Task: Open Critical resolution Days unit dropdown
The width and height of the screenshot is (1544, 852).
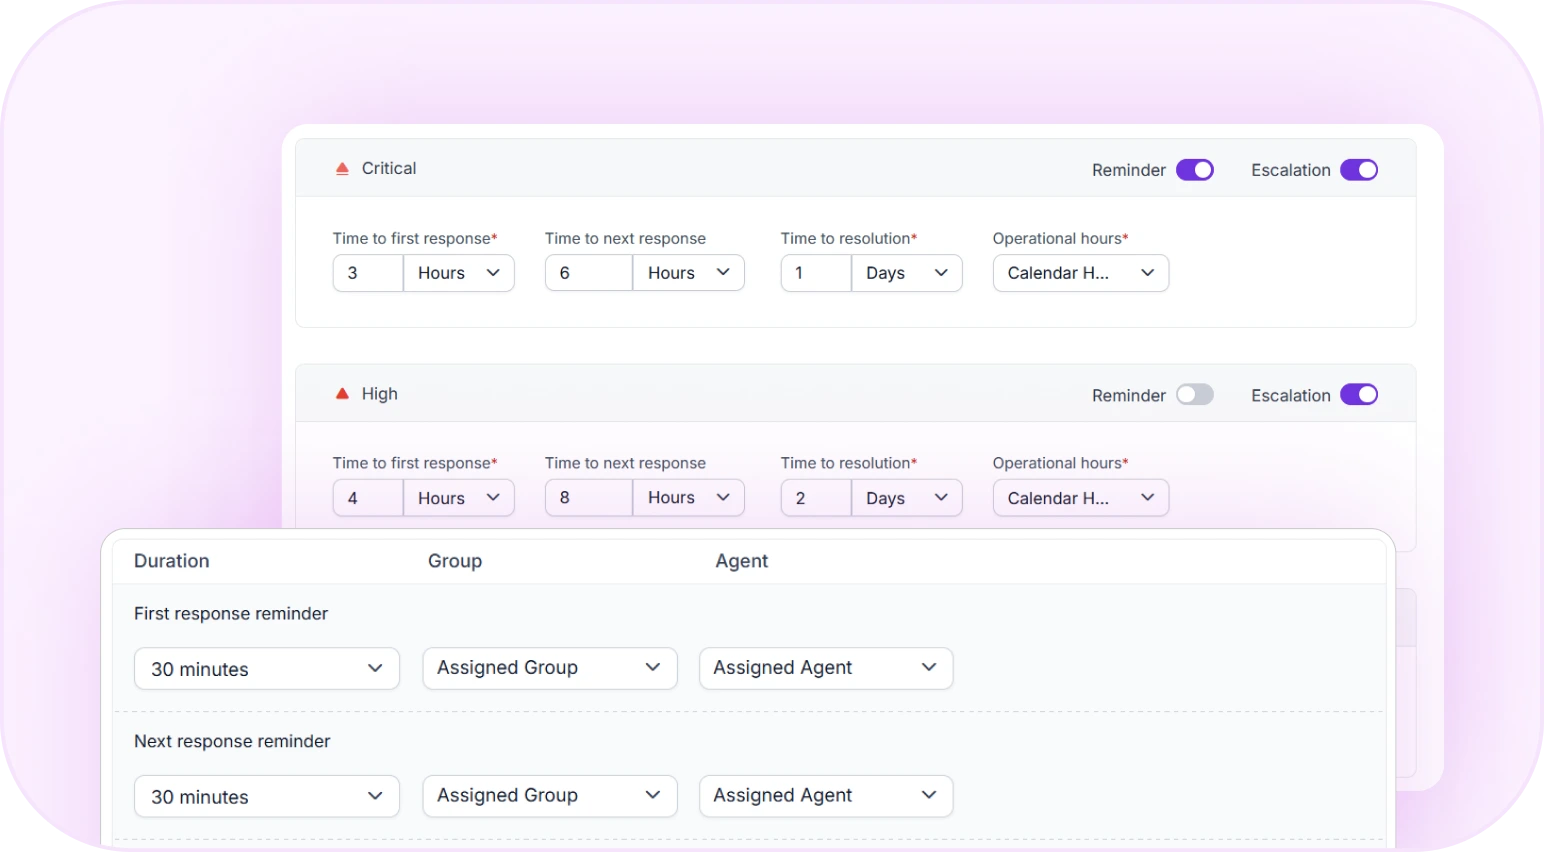Action: click(x=907, y=273)
